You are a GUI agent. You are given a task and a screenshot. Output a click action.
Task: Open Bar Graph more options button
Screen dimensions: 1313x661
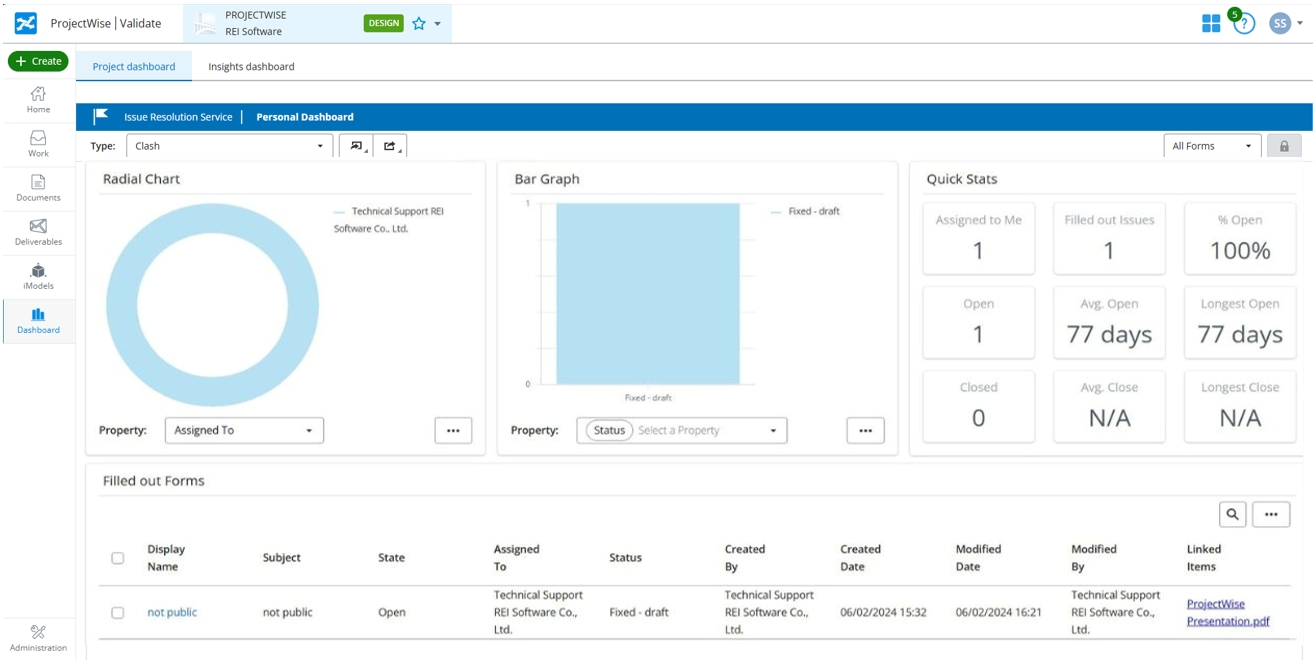pos(865,430)
